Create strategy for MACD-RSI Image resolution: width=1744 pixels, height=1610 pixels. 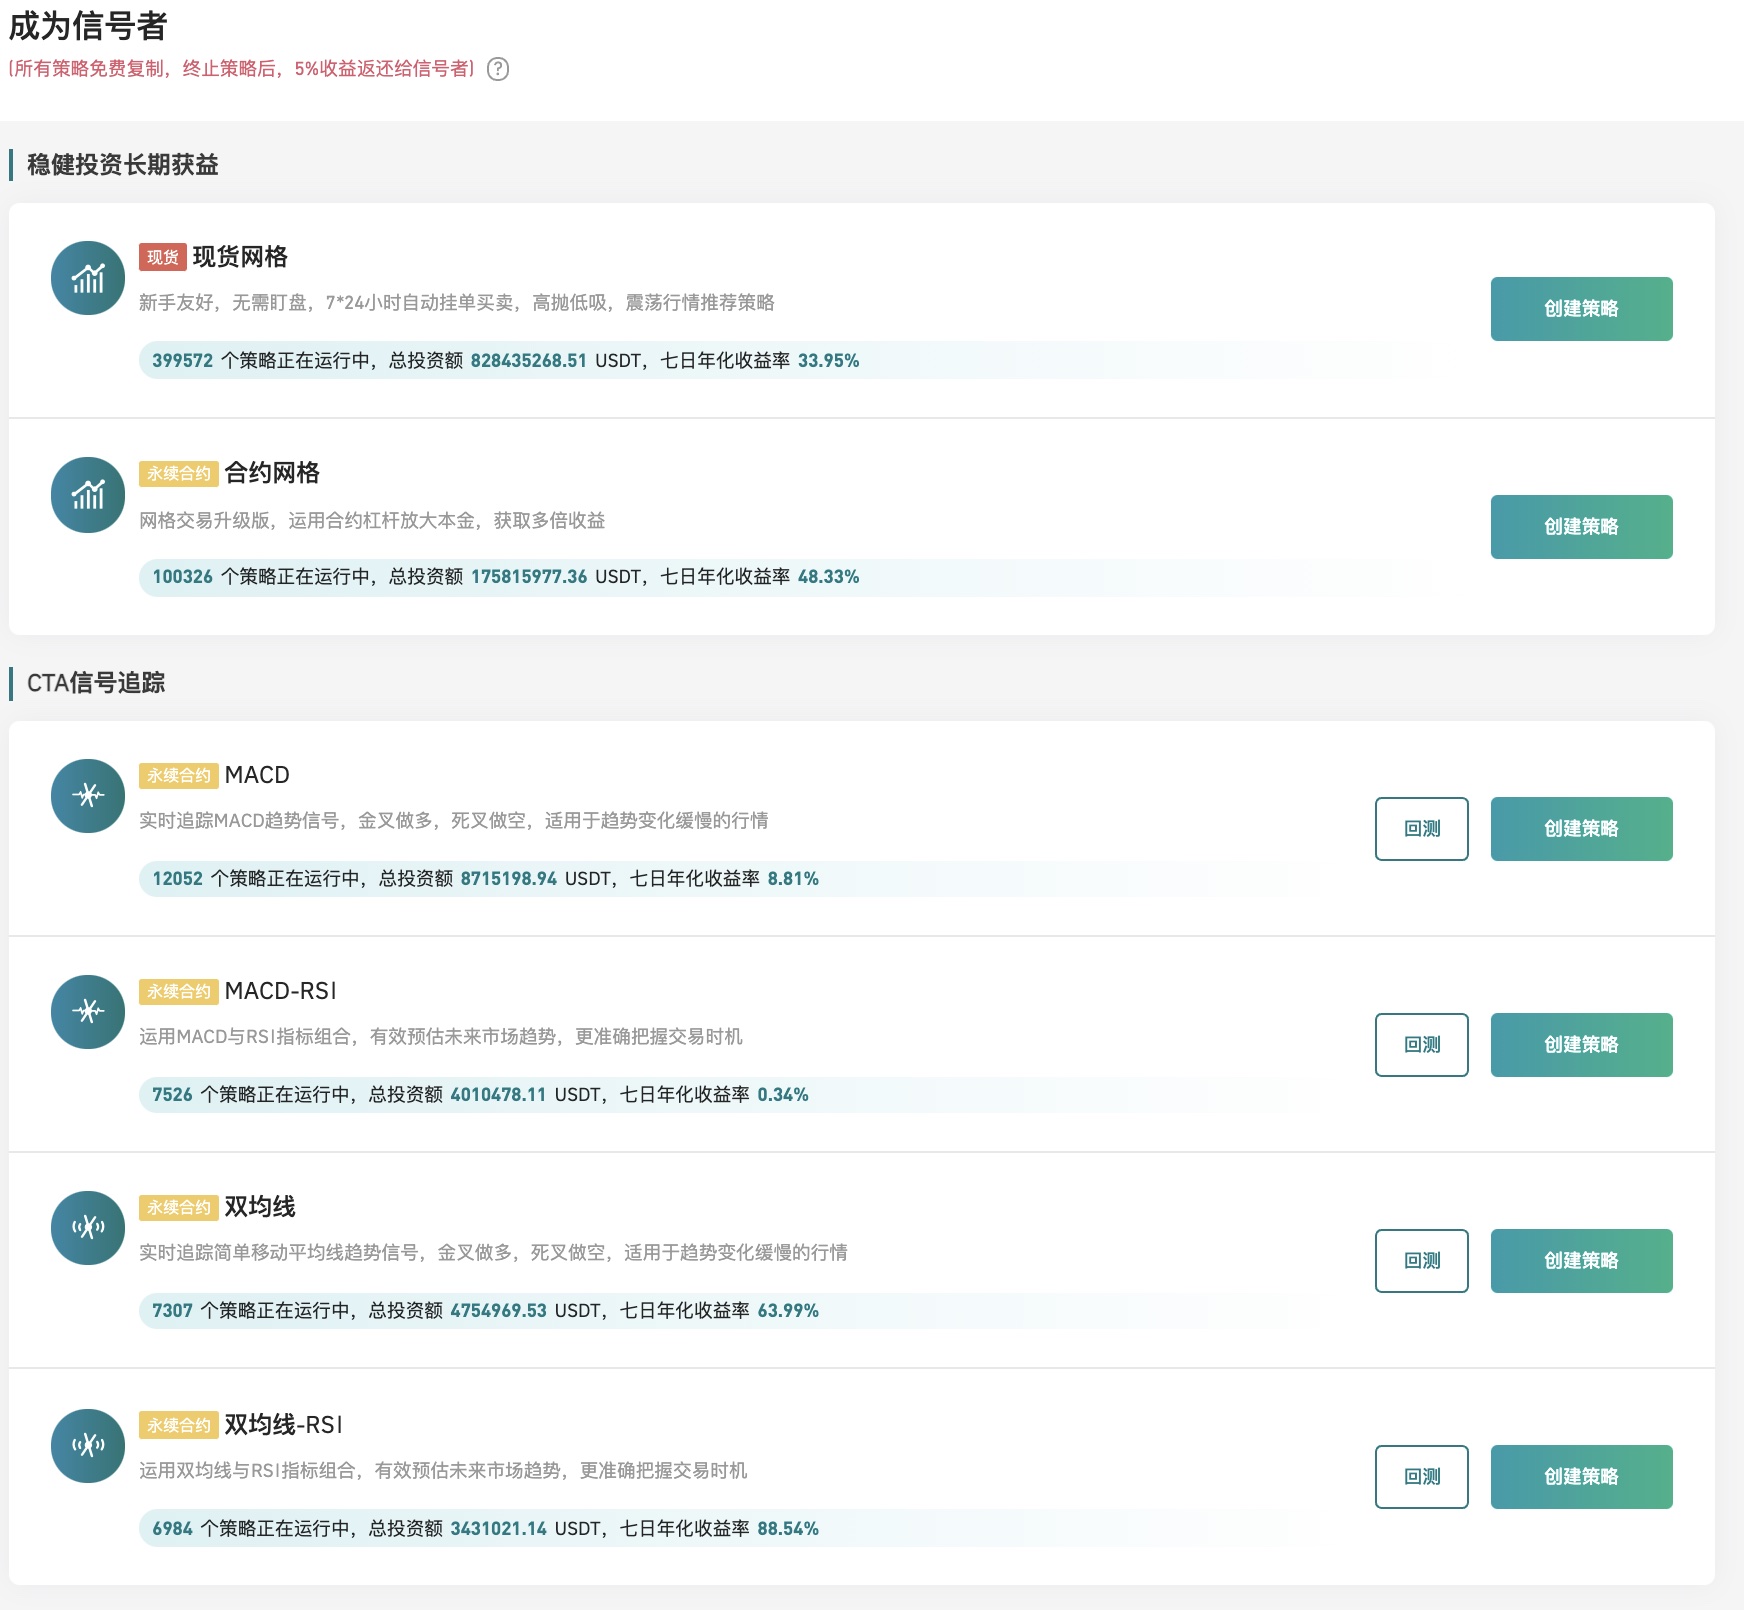click(x=1581, y=1045)
